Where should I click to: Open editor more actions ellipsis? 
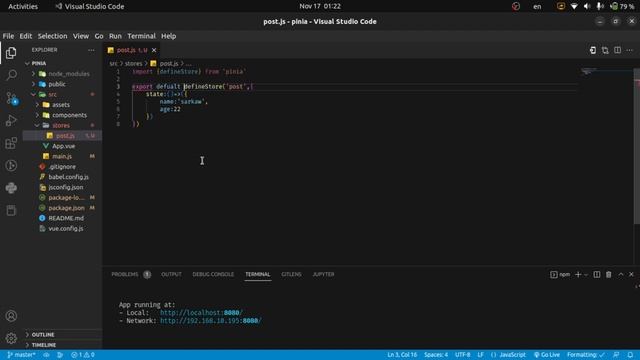[x=630, y=50]
